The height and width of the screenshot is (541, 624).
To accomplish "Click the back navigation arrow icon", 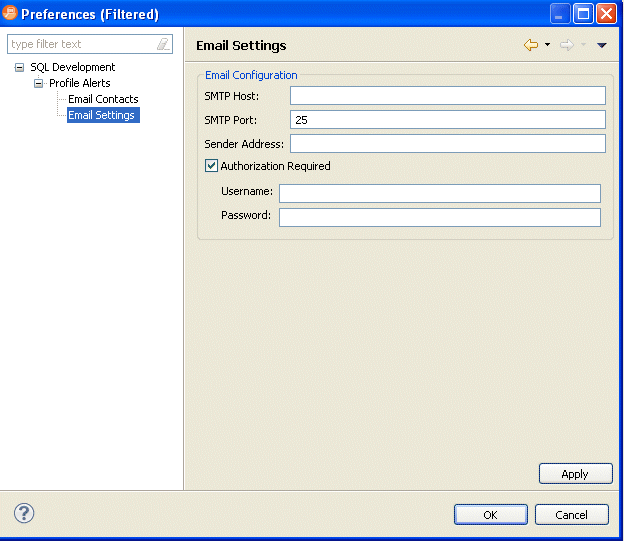I will [531, 45].
